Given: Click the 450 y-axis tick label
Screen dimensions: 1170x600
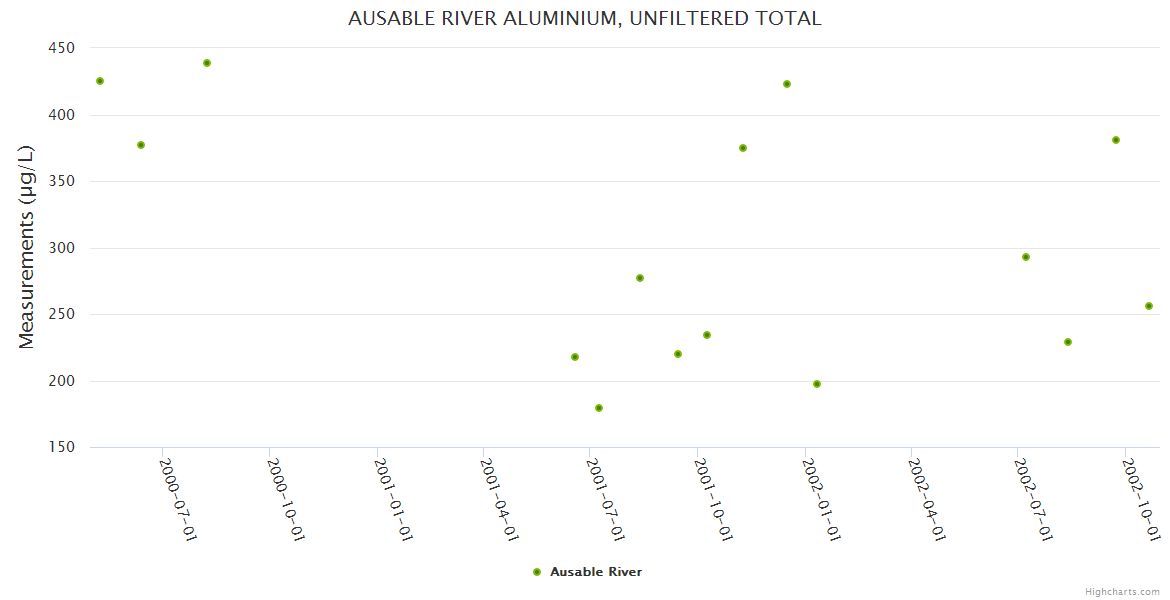Looking at the screenshot, I should tap(62, 48).
